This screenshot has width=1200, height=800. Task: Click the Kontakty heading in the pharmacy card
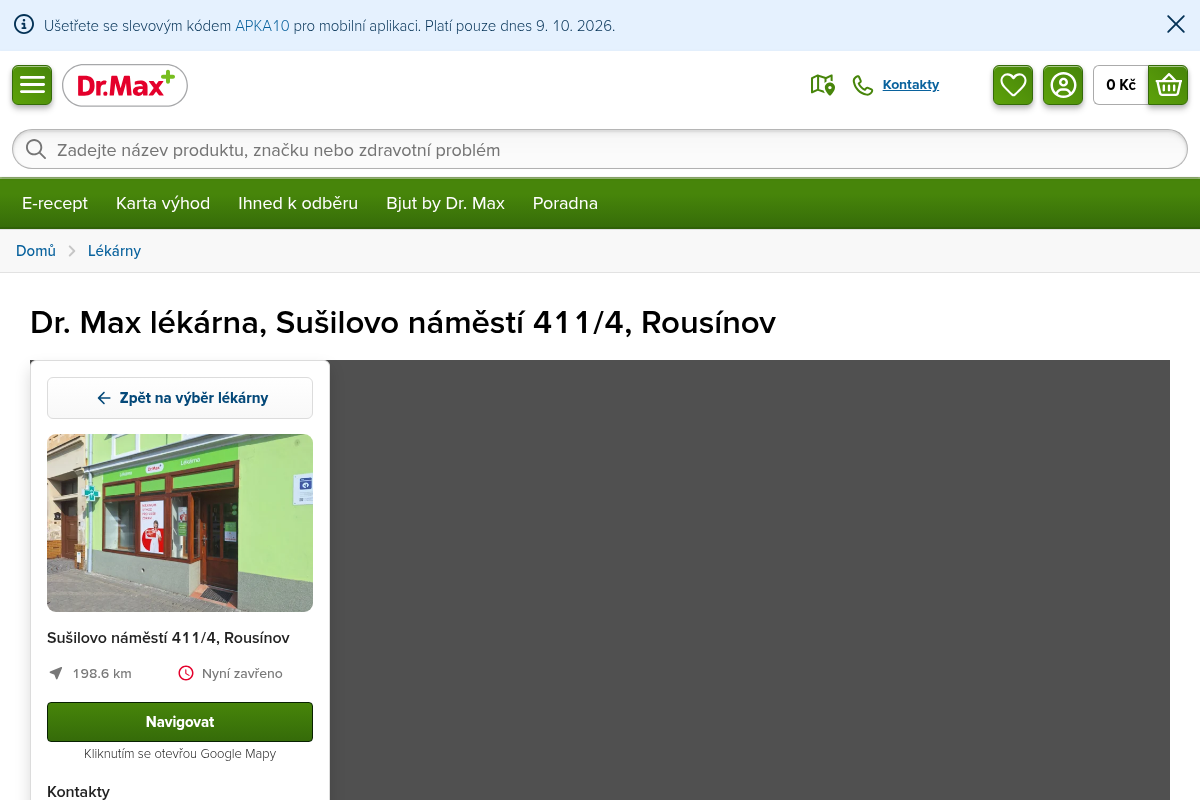tap(78, 791)
